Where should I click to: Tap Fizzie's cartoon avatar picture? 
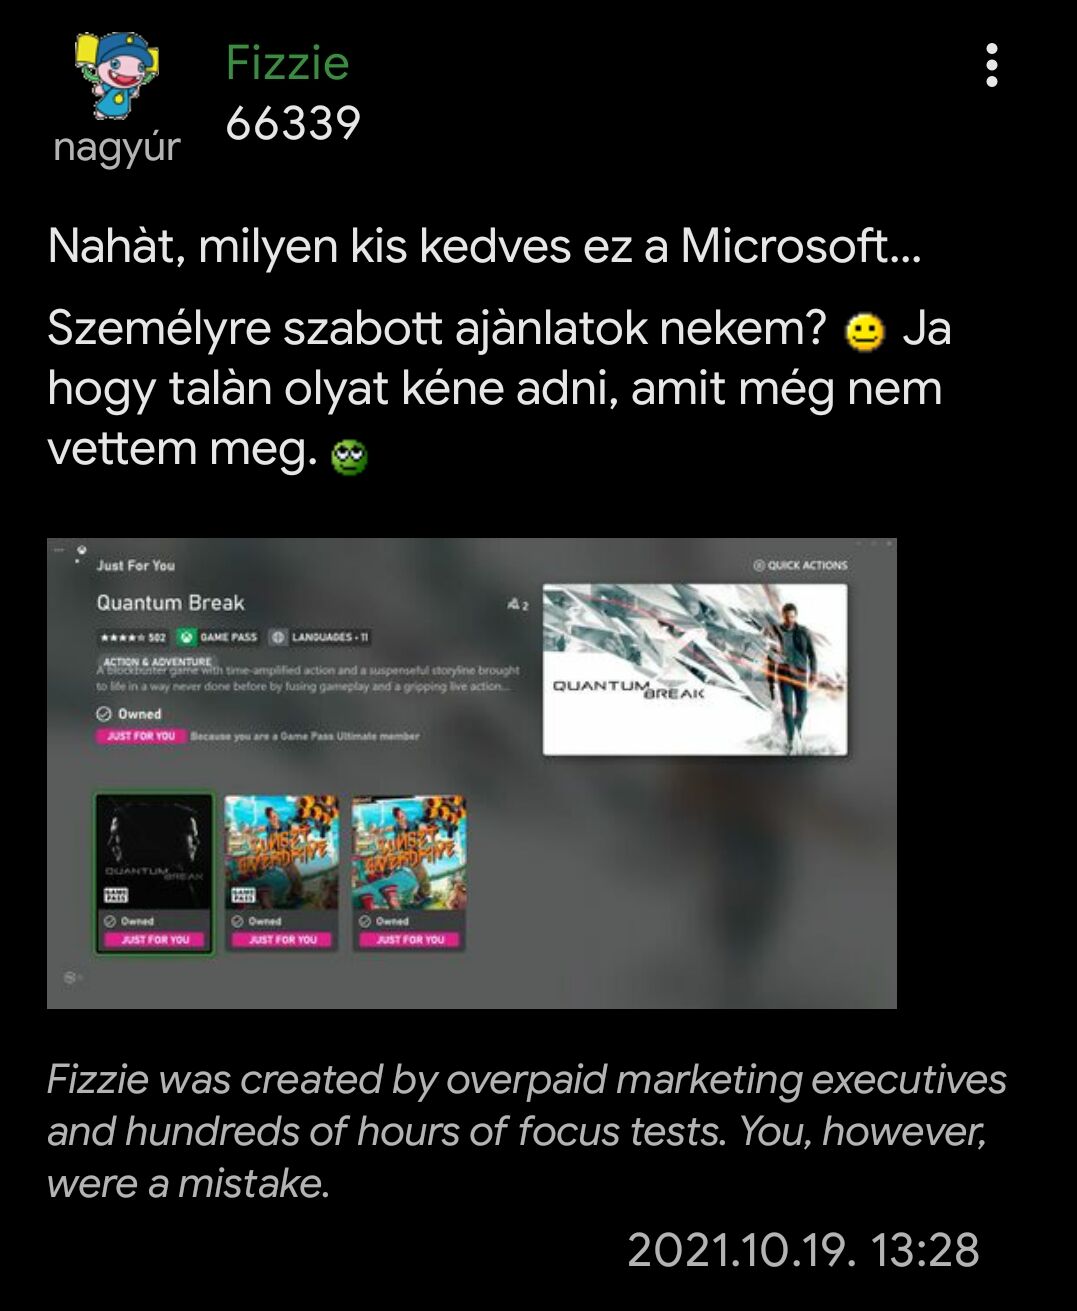[x=117, y=75]
